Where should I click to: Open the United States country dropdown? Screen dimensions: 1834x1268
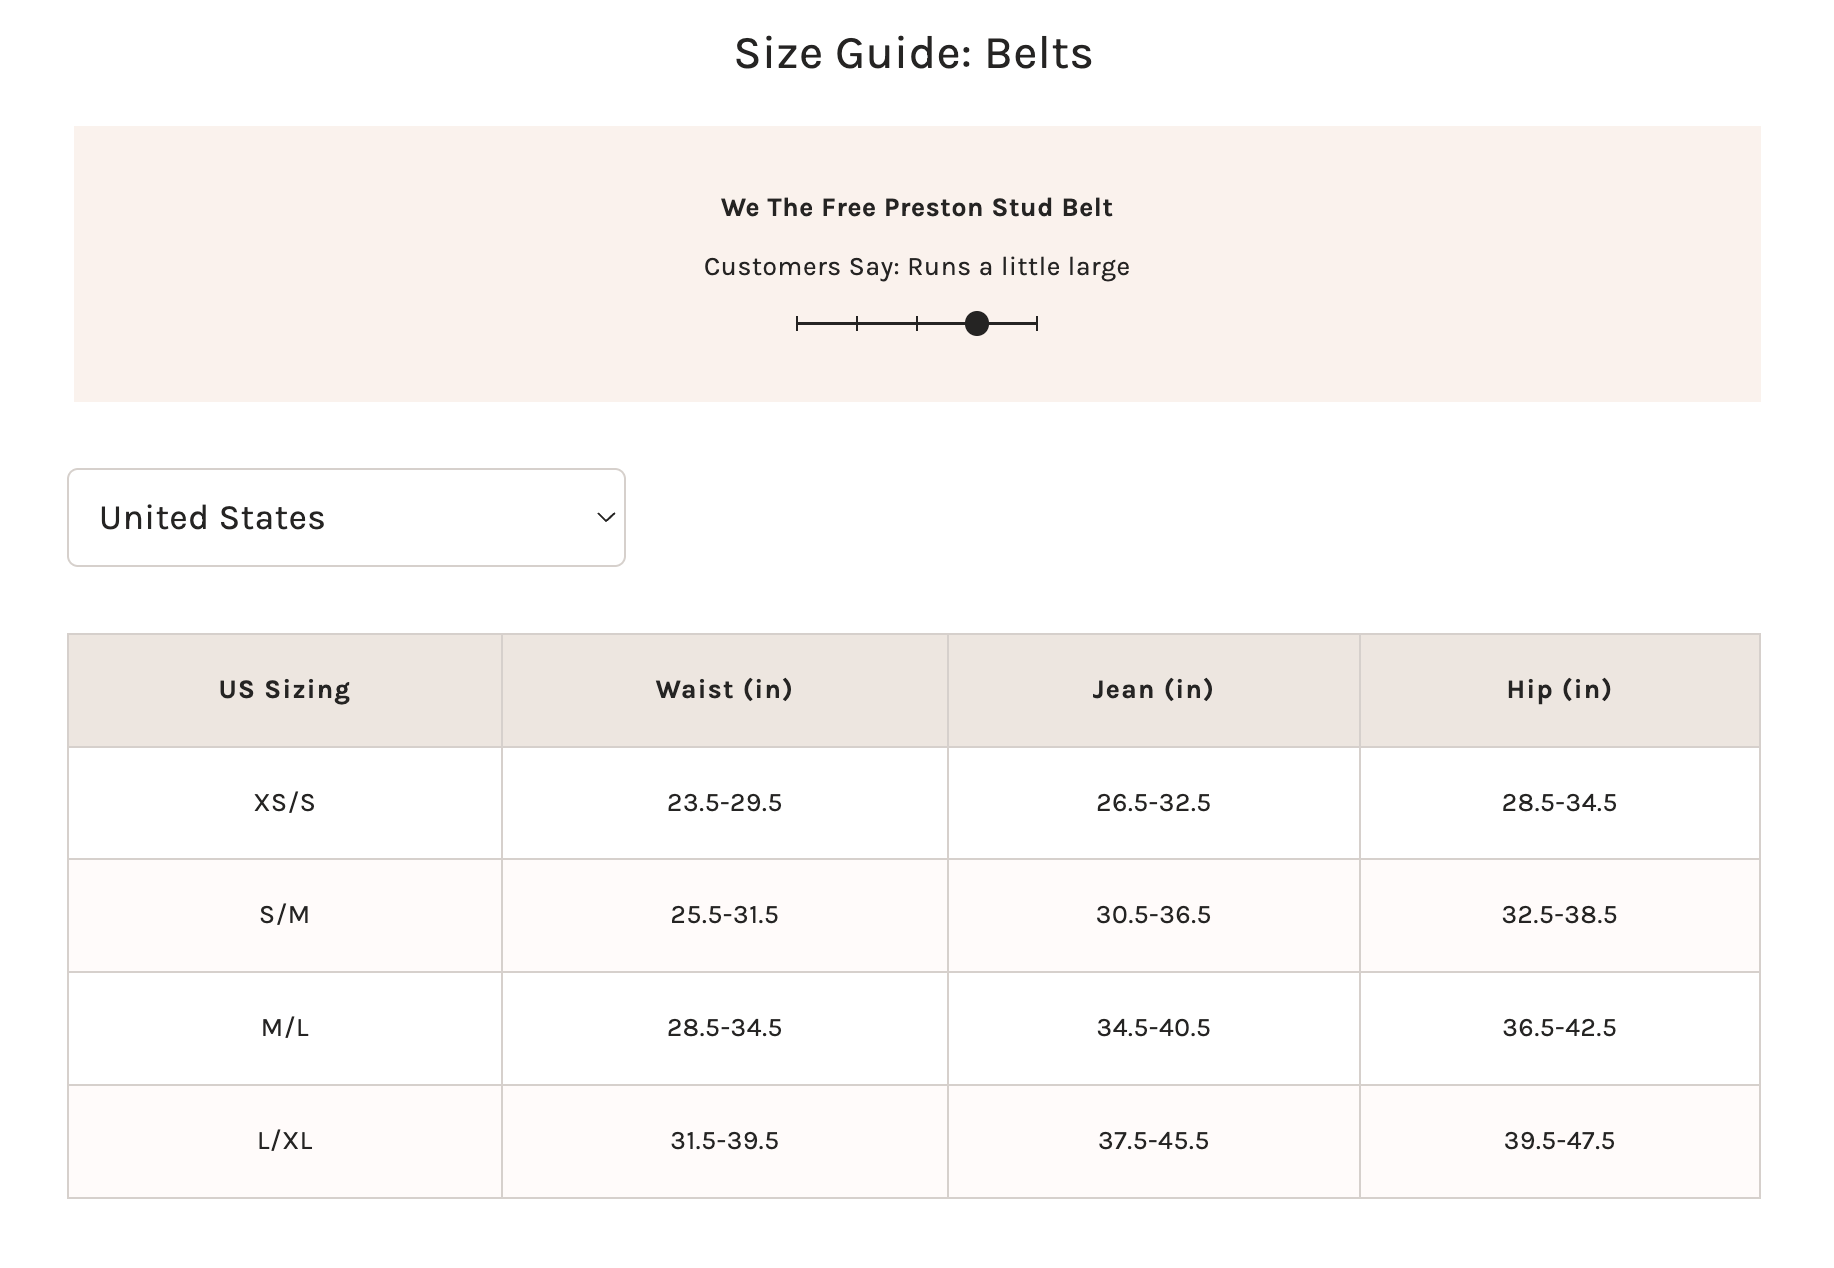click(x=345, y=518)
